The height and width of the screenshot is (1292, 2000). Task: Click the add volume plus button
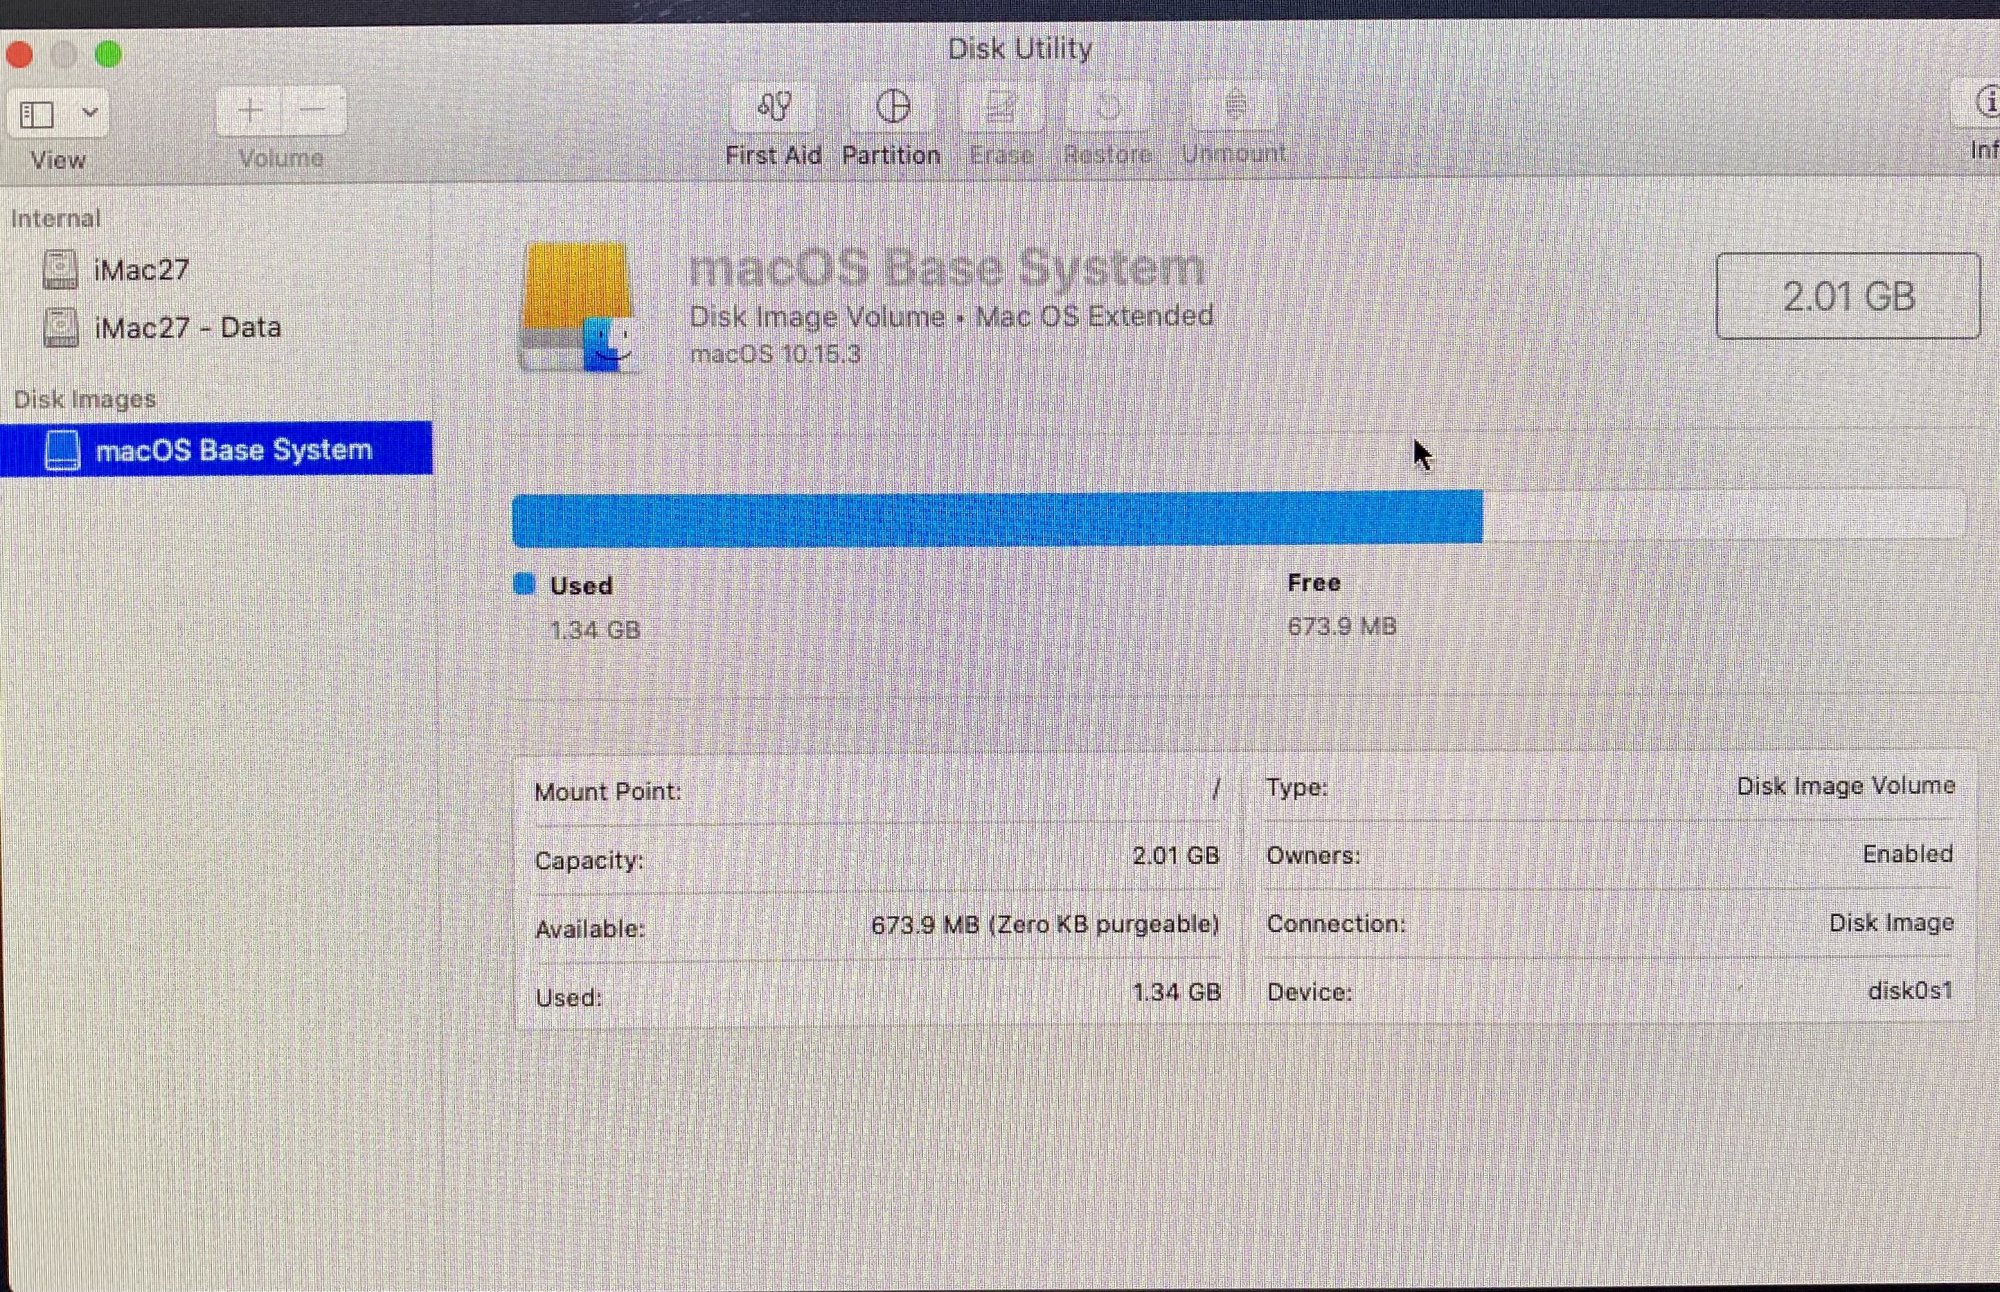coord(250,110)
